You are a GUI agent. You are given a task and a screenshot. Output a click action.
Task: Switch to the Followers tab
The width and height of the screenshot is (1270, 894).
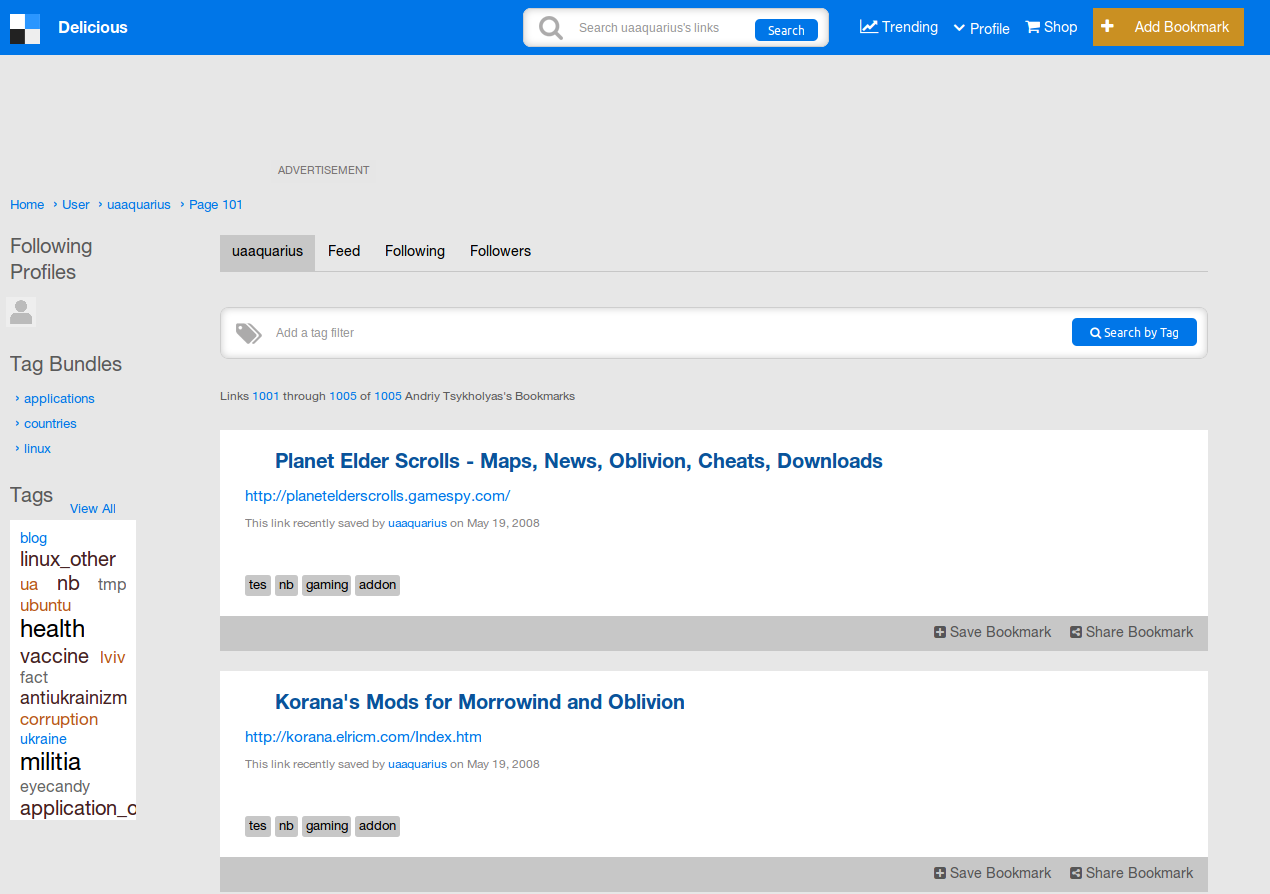(x=500, y=251)
